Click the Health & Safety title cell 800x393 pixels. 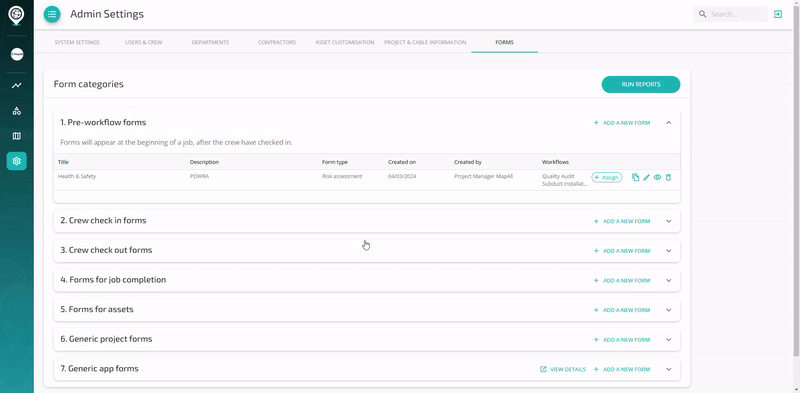(x=77, y=176)
